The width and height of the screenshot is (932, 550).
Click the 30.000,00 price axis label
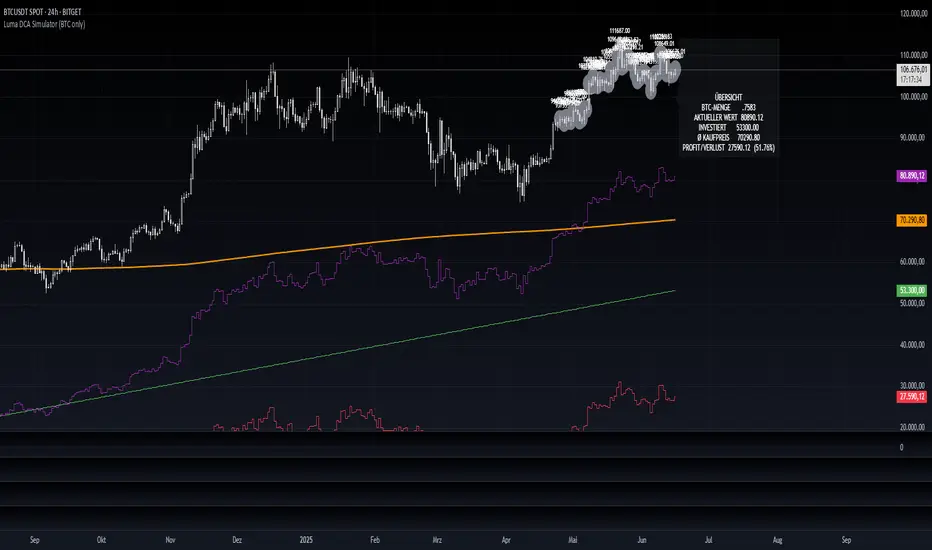(x=913, y=385)
